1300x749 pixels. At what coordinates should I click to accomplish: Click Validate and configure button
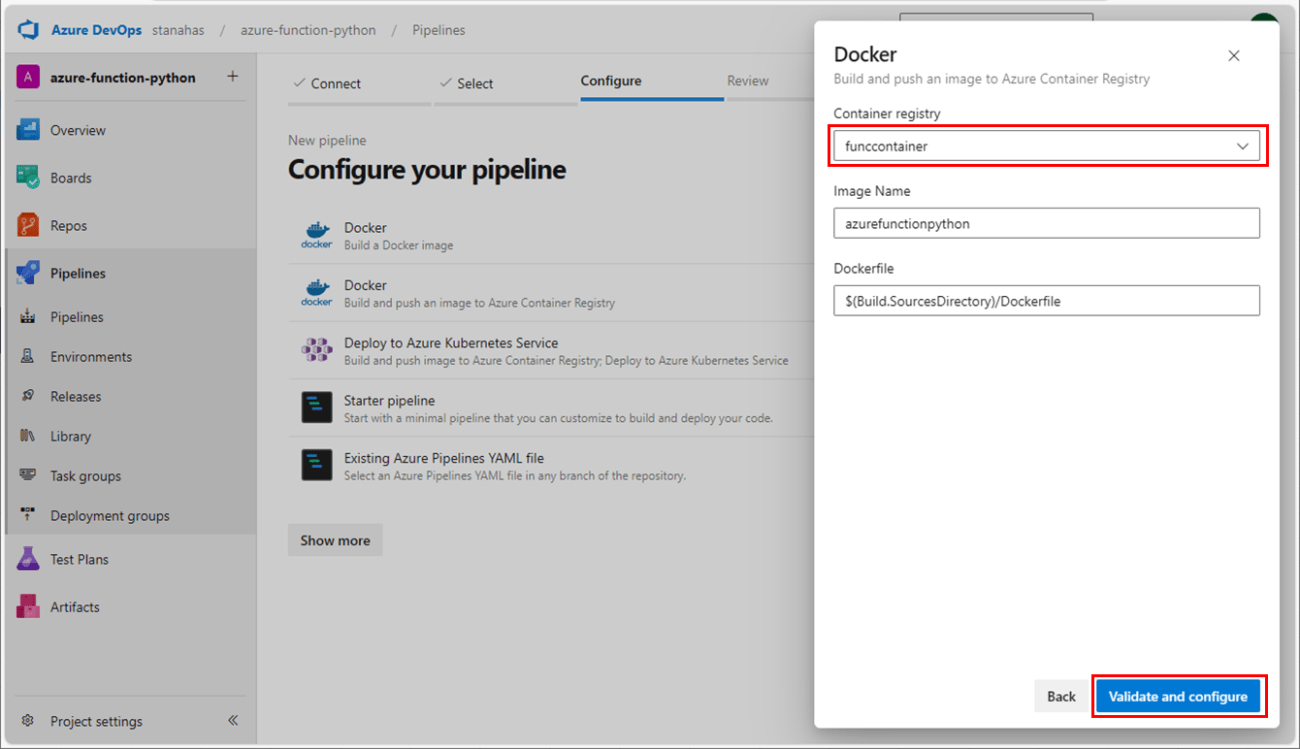coord(1178,697)
